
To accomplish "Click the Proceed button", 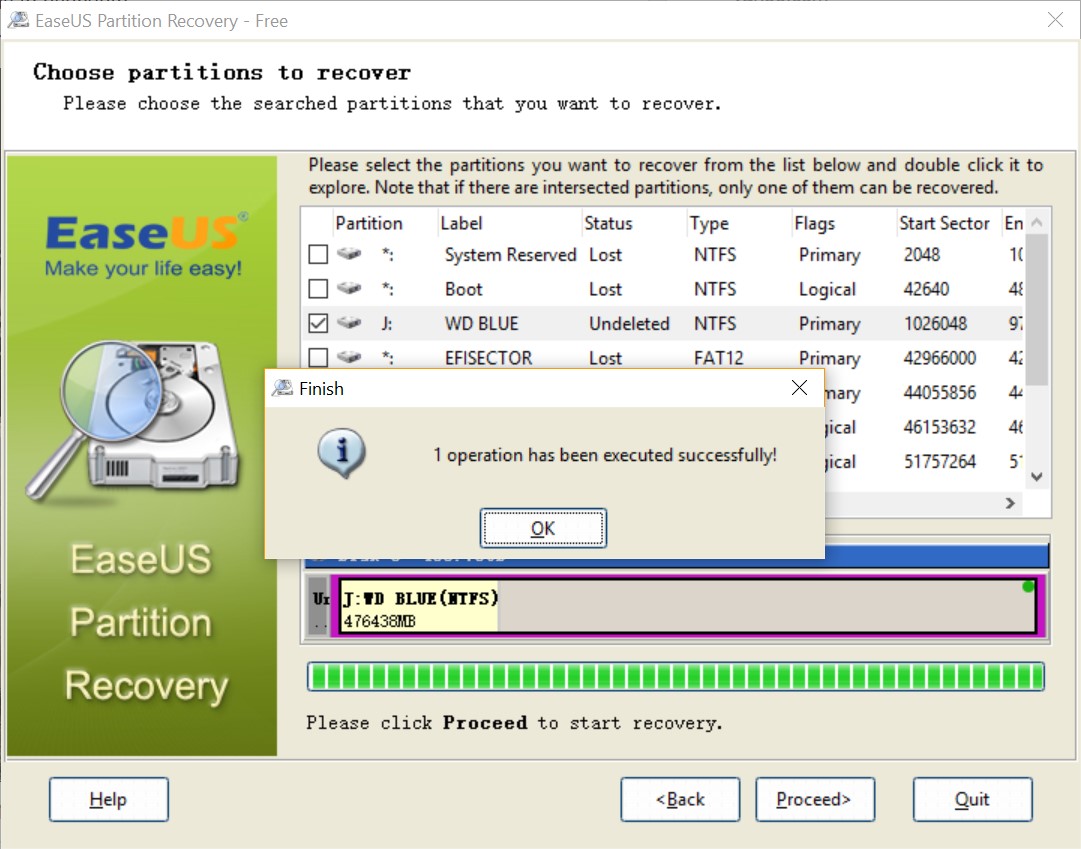I will pos(814,799).
